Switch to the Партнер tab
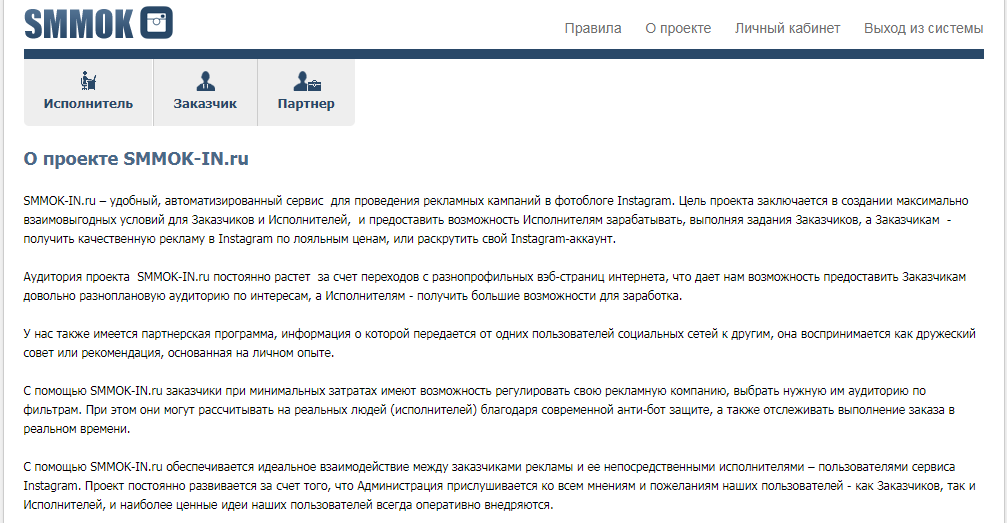The height and width of the screenshot is (523, 1007). (306, 93)
